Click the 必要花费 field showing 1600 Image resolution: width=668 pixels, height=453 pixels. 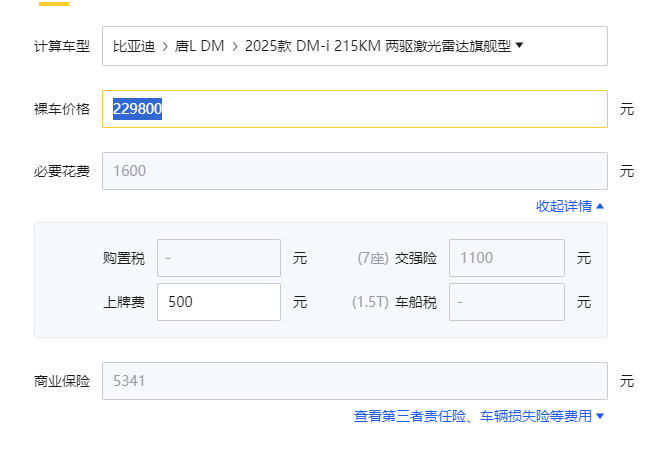(x=354, y=171)
